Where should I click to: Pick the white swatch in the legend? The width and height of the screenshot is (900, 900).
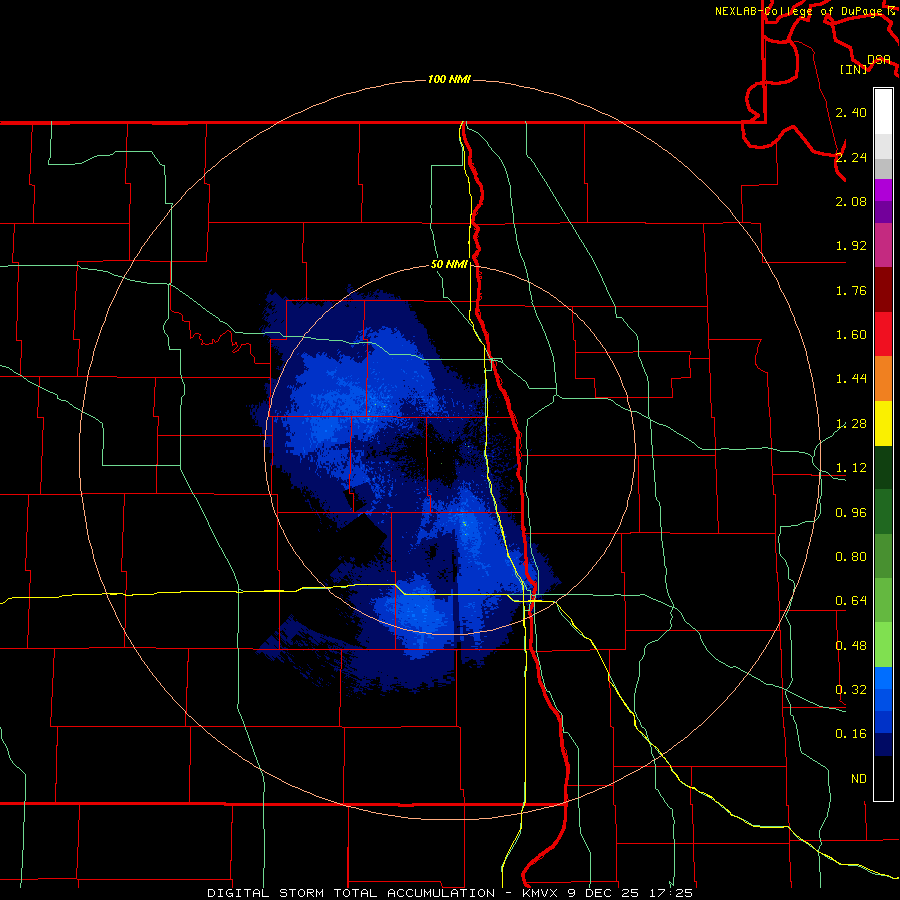click(x=883, y=111)
